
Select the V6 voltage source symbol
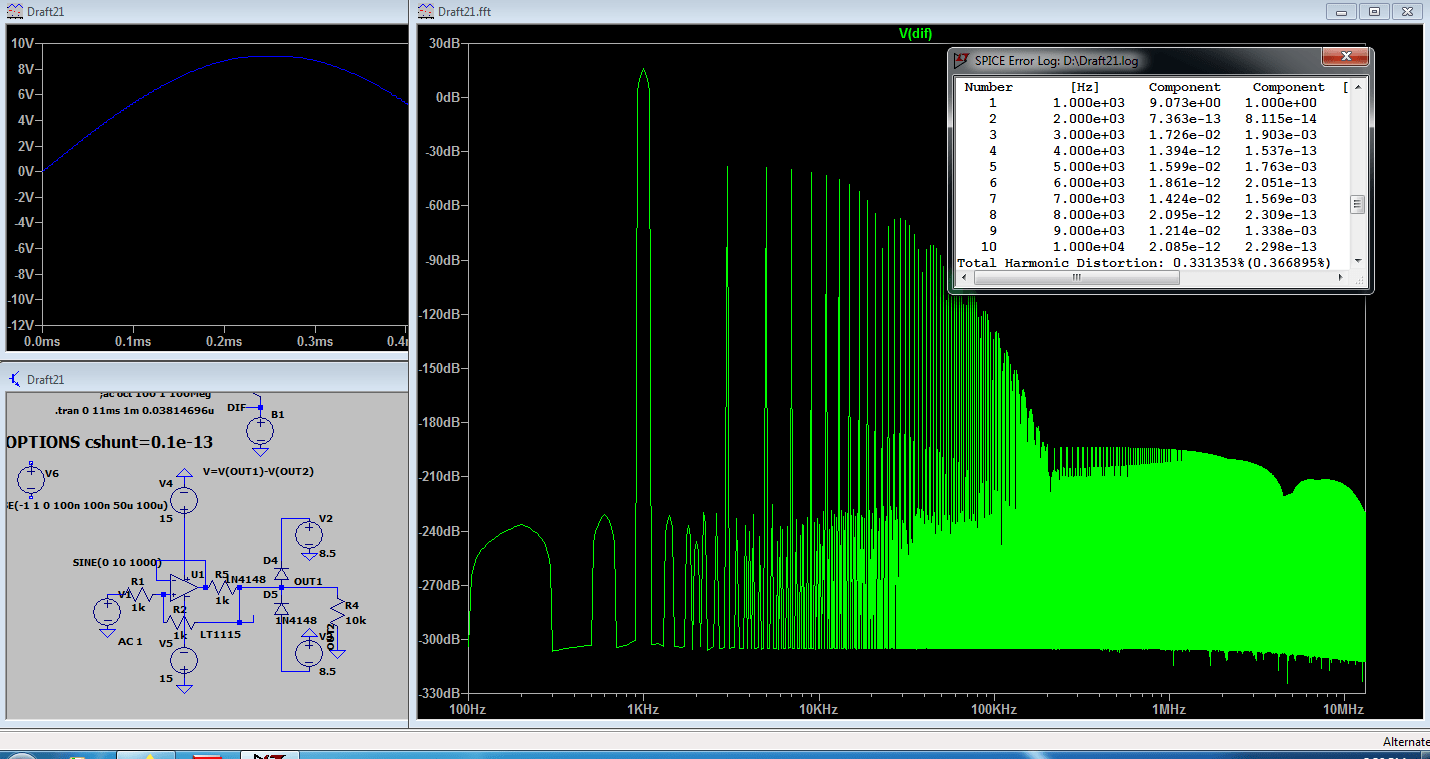point(32,479)
